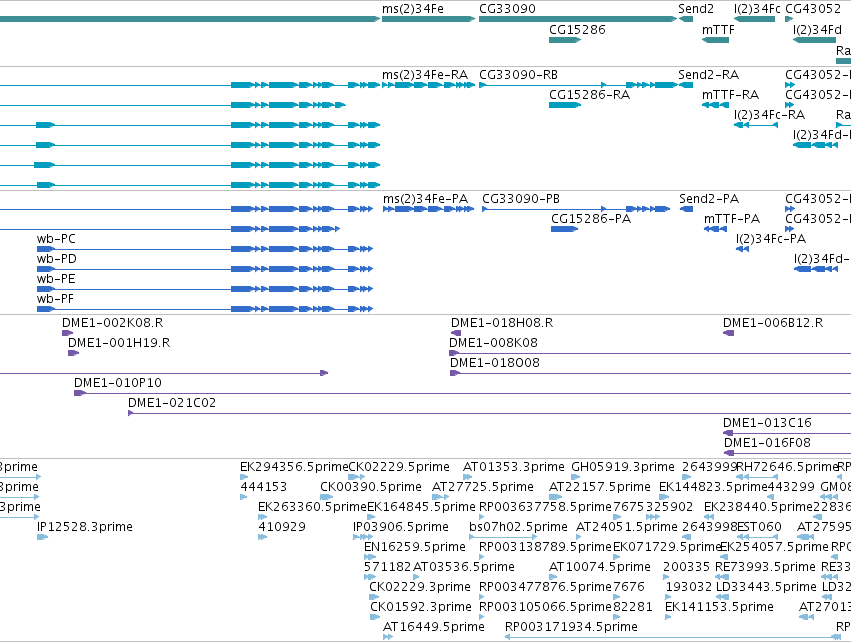The height and width of the screenshot is (642, 851).
Task: Select the AT27725.5prime EST label
Action: tap(482, 487)
